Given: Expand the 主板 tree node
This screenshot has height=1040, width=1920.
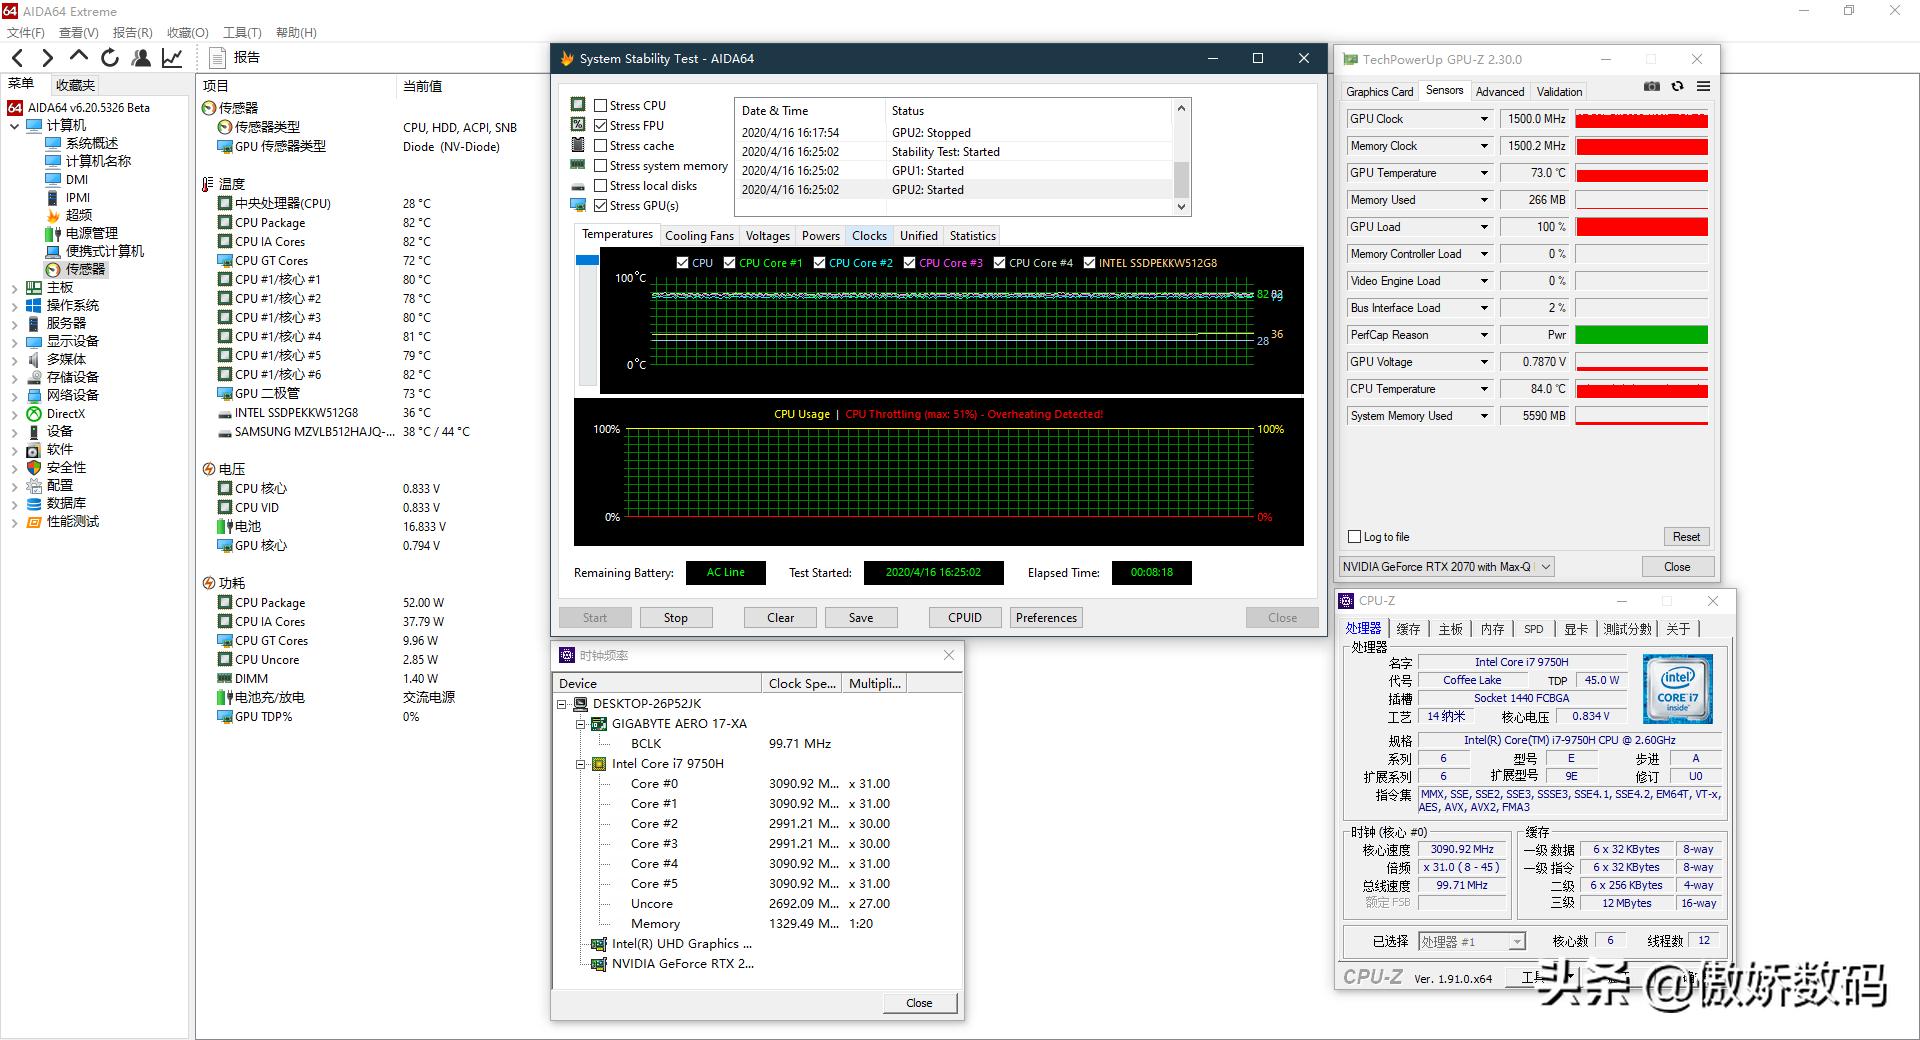Looking at the screenshot, I should pyautogui.click(x=14, y=288).
